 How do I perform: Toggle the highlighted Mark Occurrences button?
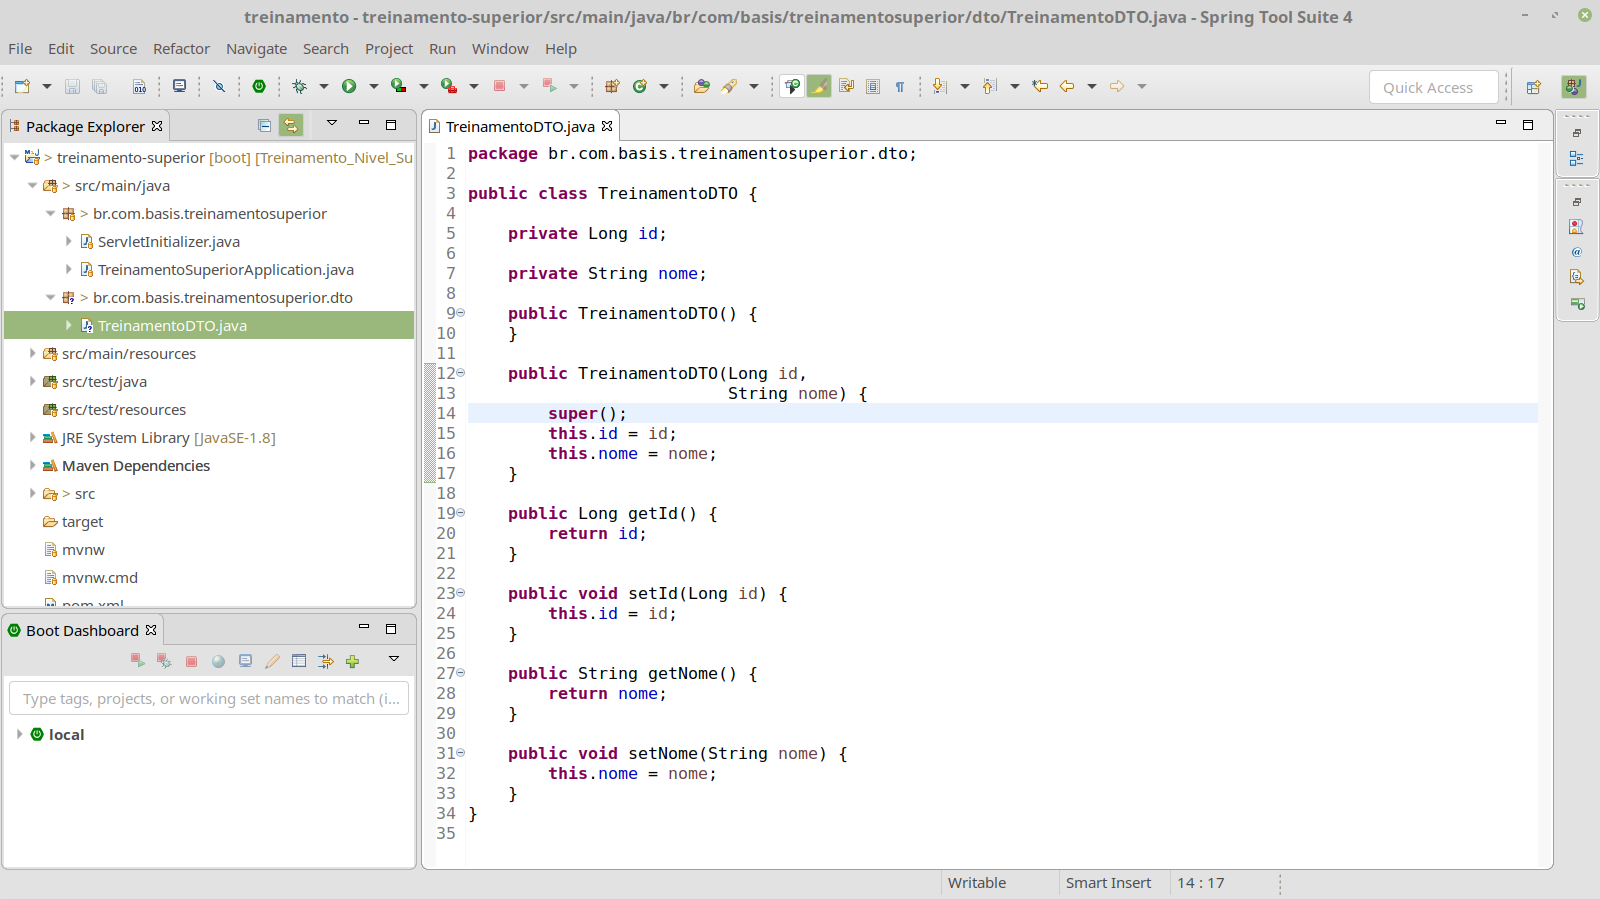pos(819,87)
